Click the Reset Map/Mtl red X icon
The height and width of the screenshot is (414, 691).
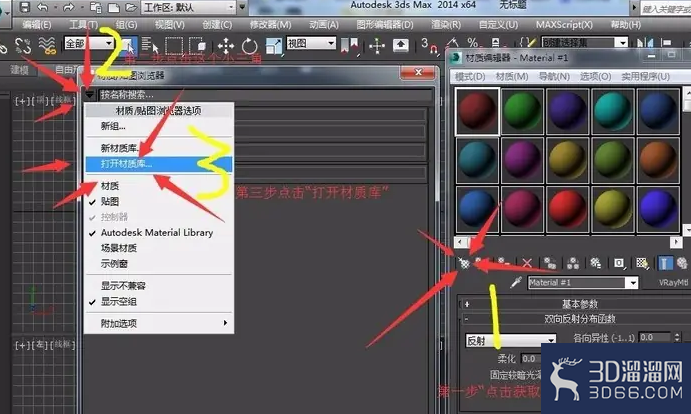(527, 263)
